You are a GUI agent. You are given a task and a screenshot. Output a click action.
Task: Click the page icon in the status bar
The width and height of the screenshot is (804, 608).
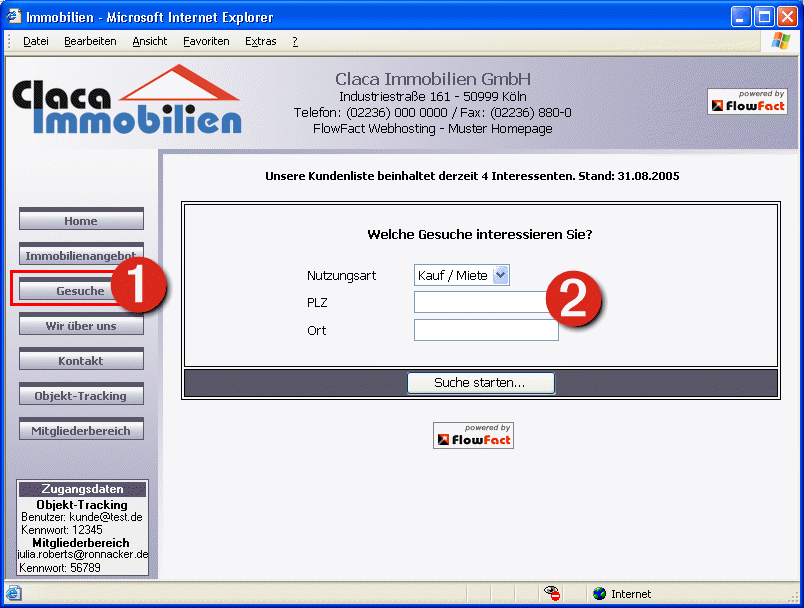(x=13, y=594)
